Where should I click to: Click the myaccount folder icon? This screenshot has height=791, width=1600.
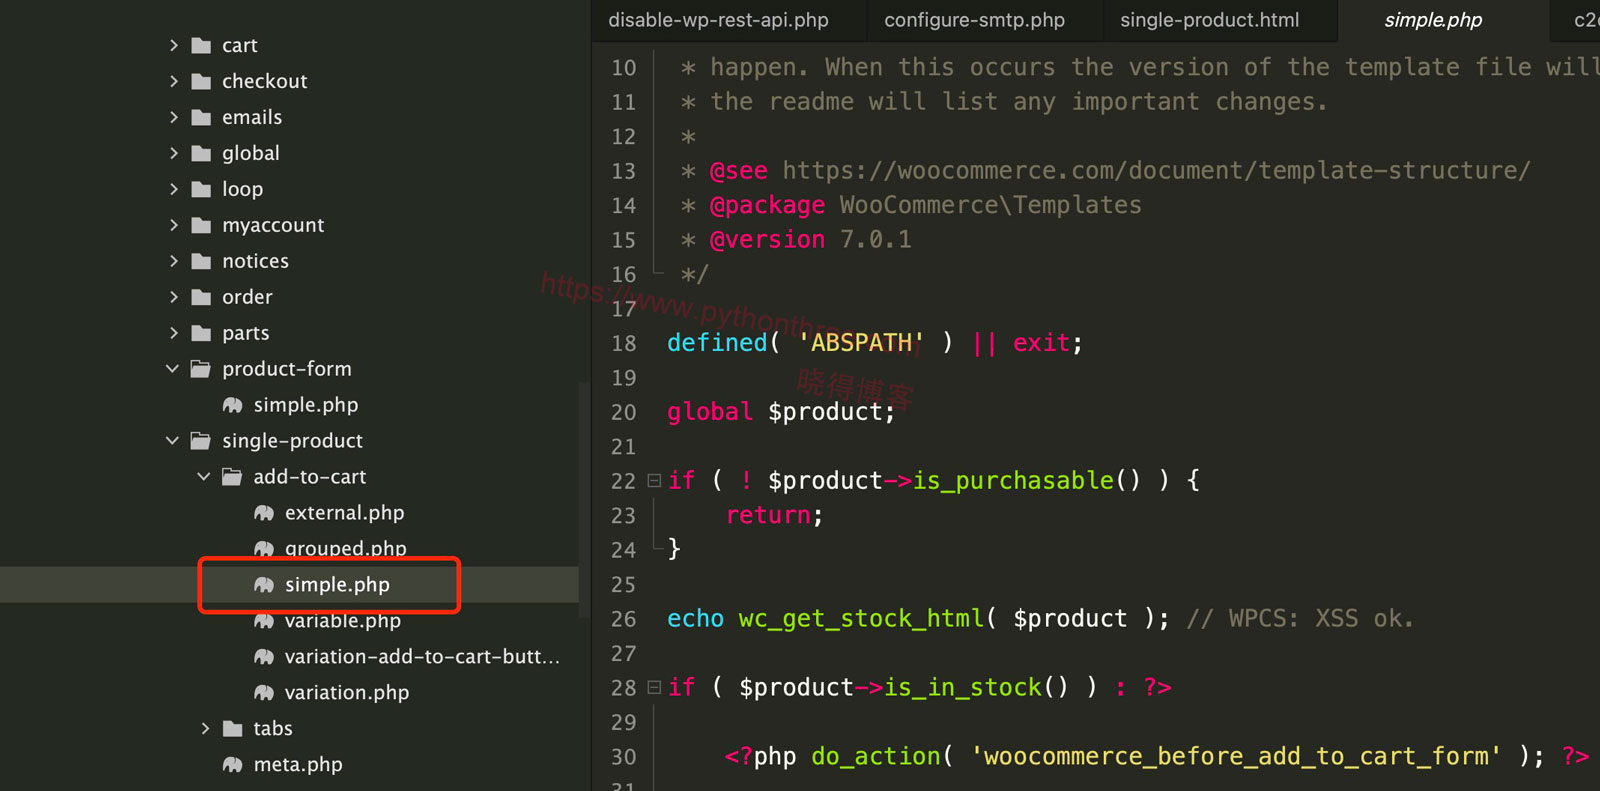[201, 225]
